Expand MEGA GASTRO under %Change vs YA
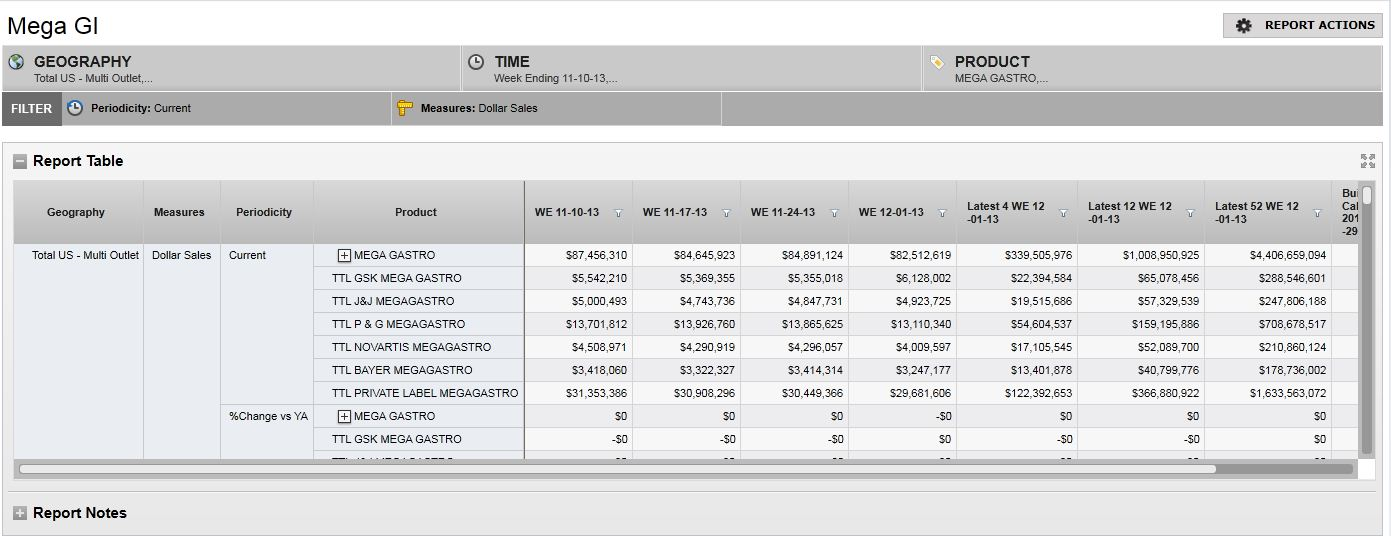 coord(344,416)
